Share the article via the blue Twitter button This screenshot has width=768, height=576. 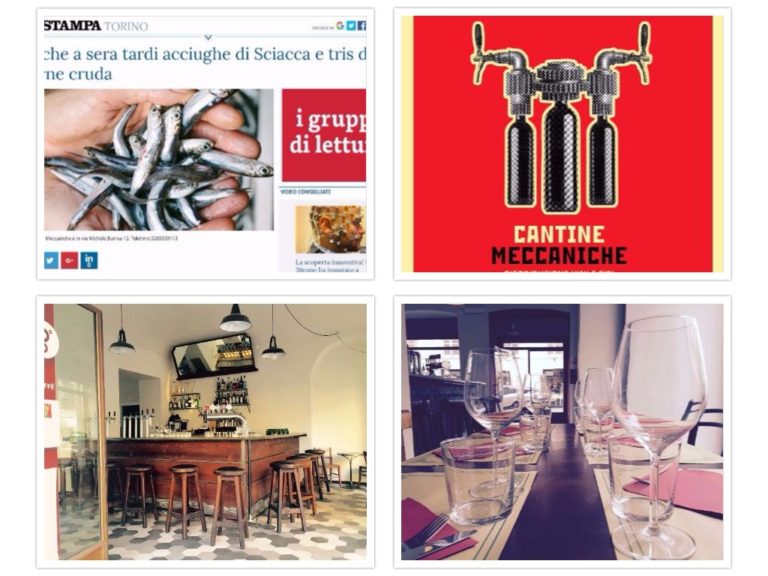tap(51, 261)
